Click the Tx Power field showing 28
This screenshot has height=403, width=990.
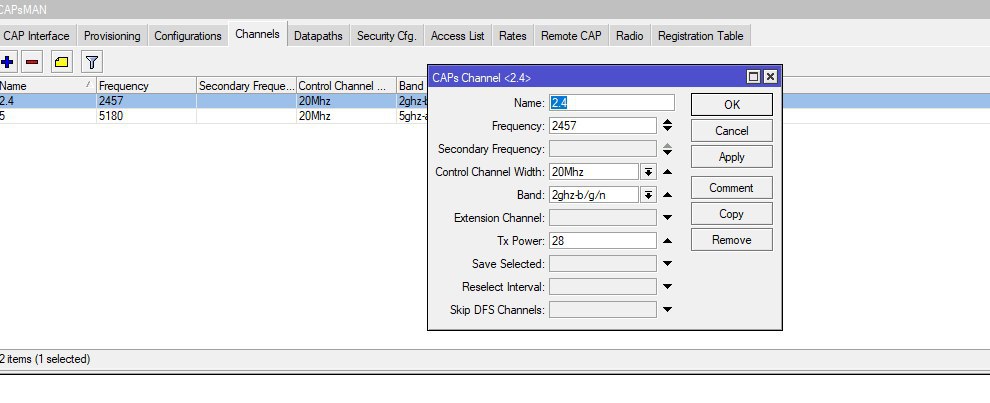pyautogui.click(x=603, y=241)
